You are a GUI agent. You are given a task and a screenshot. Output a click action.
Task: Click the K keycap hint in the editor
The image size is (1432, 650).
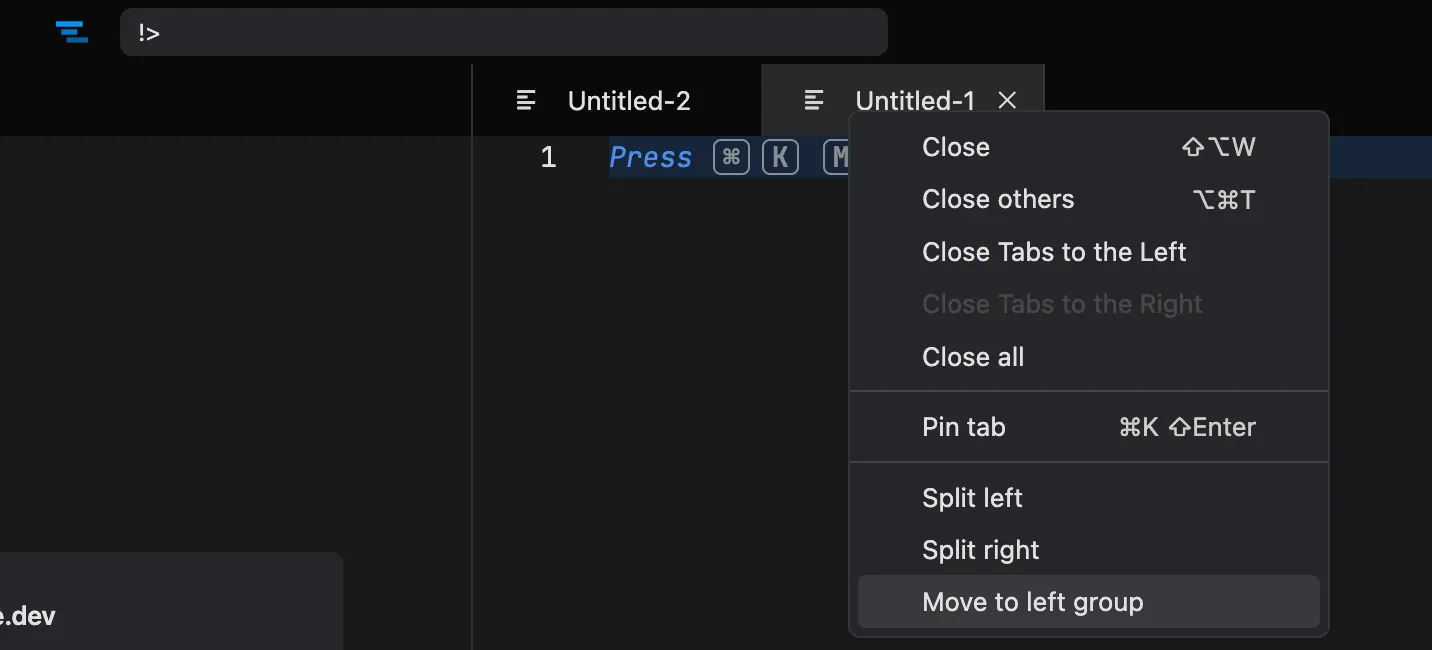click(780, 157)
